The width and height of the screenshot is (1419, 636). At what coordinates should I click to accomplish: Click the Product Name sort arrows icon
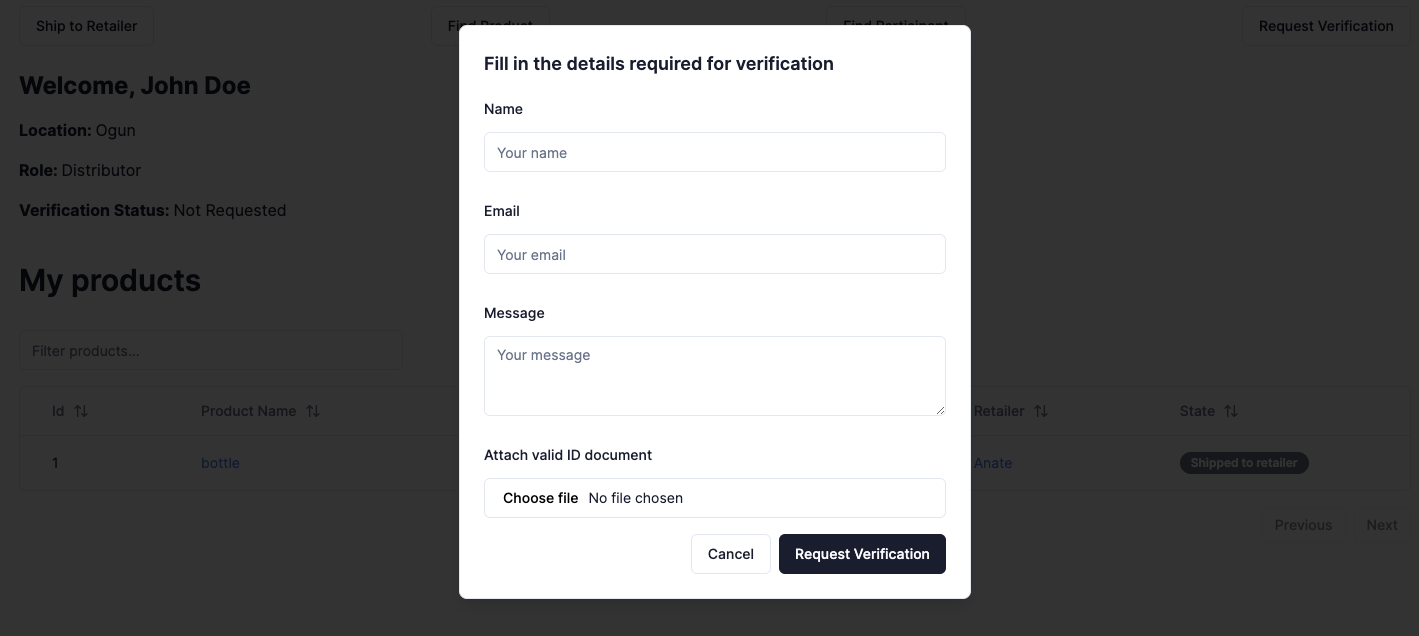coord(313,411)
